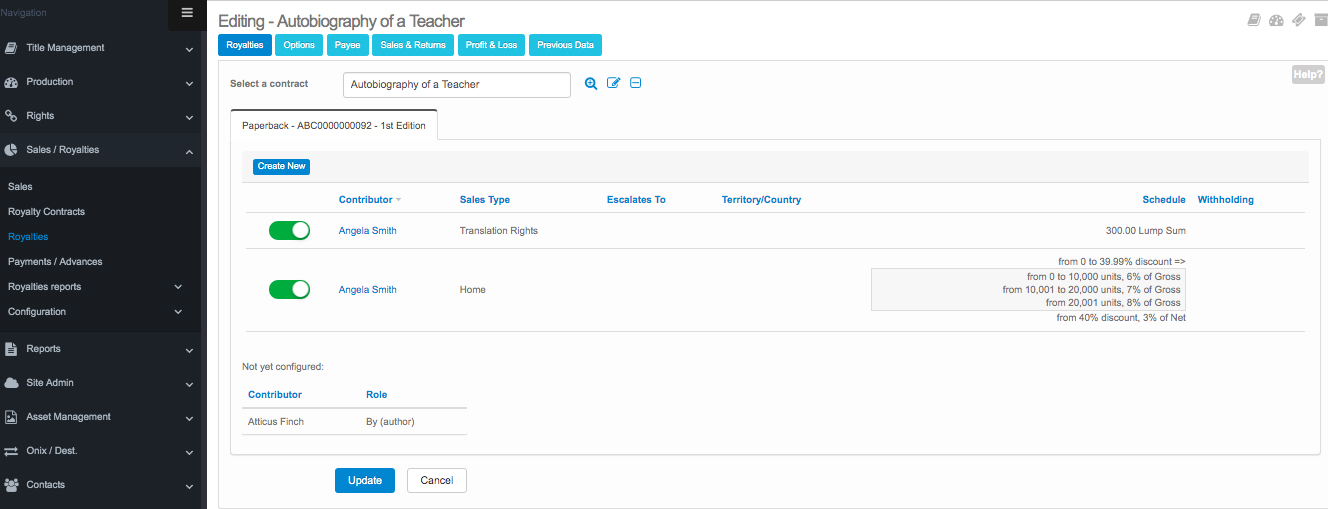Disable the Translation Rights royalty toggle
The height and width of the screenshot is (509, 1328).
(x=289, y=231)
